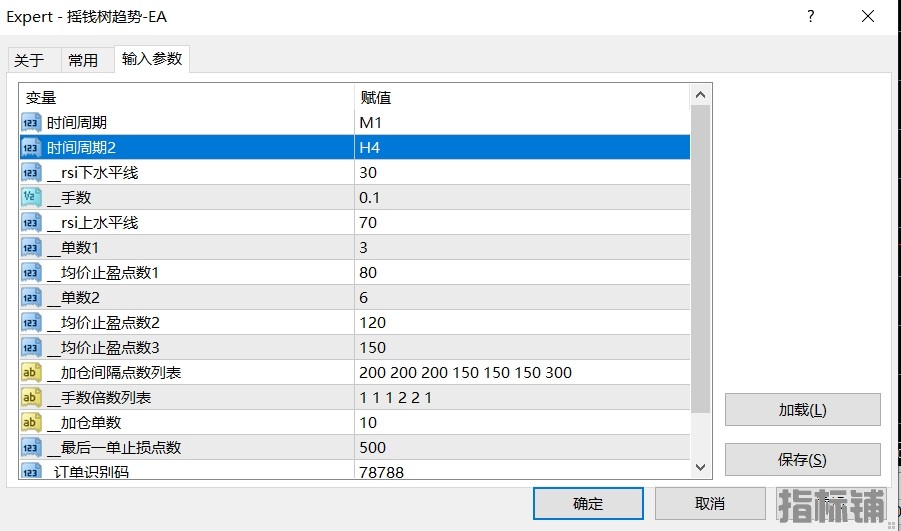Click value 200 200 200 150 150 150 300
The height and width of the screenshot is (531, 901).
[465, 373]
